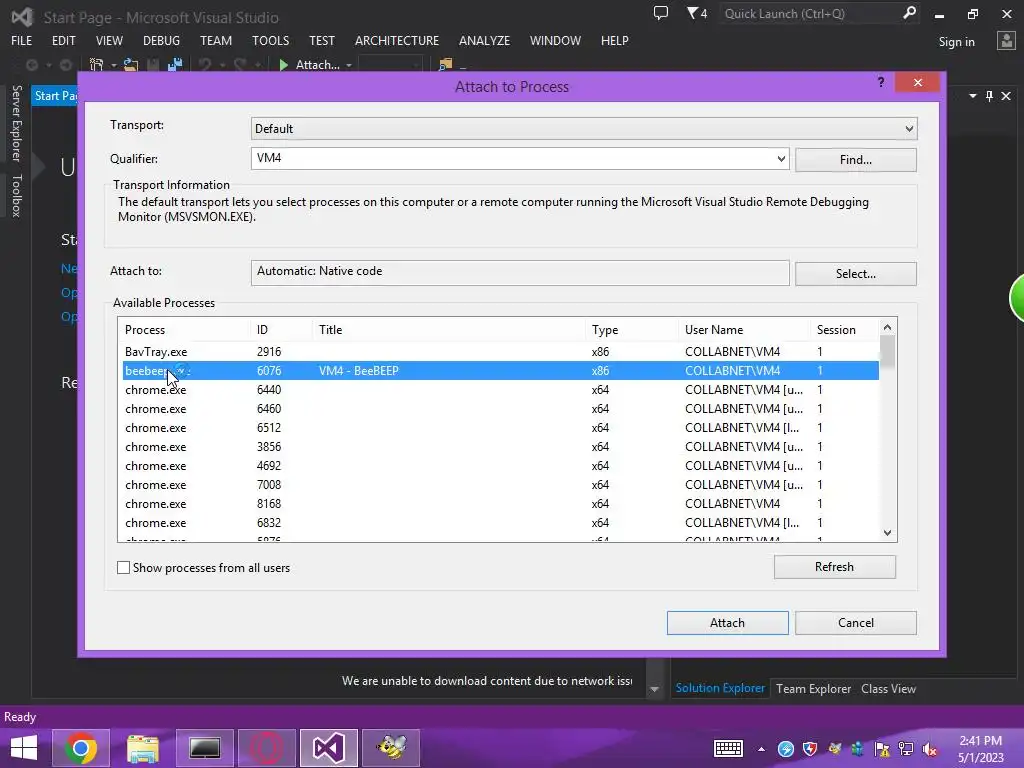Open the notifications flag icon showing 4

tap(697, 13)
